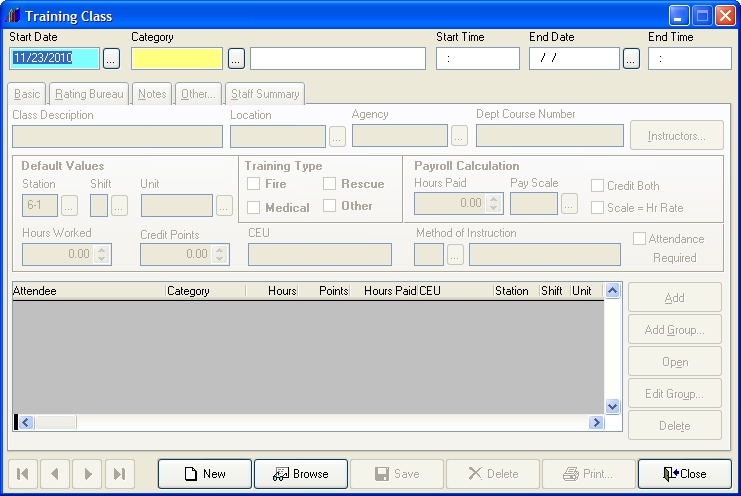
Task: Check the Fire training type box
Action: click(254, 184)
